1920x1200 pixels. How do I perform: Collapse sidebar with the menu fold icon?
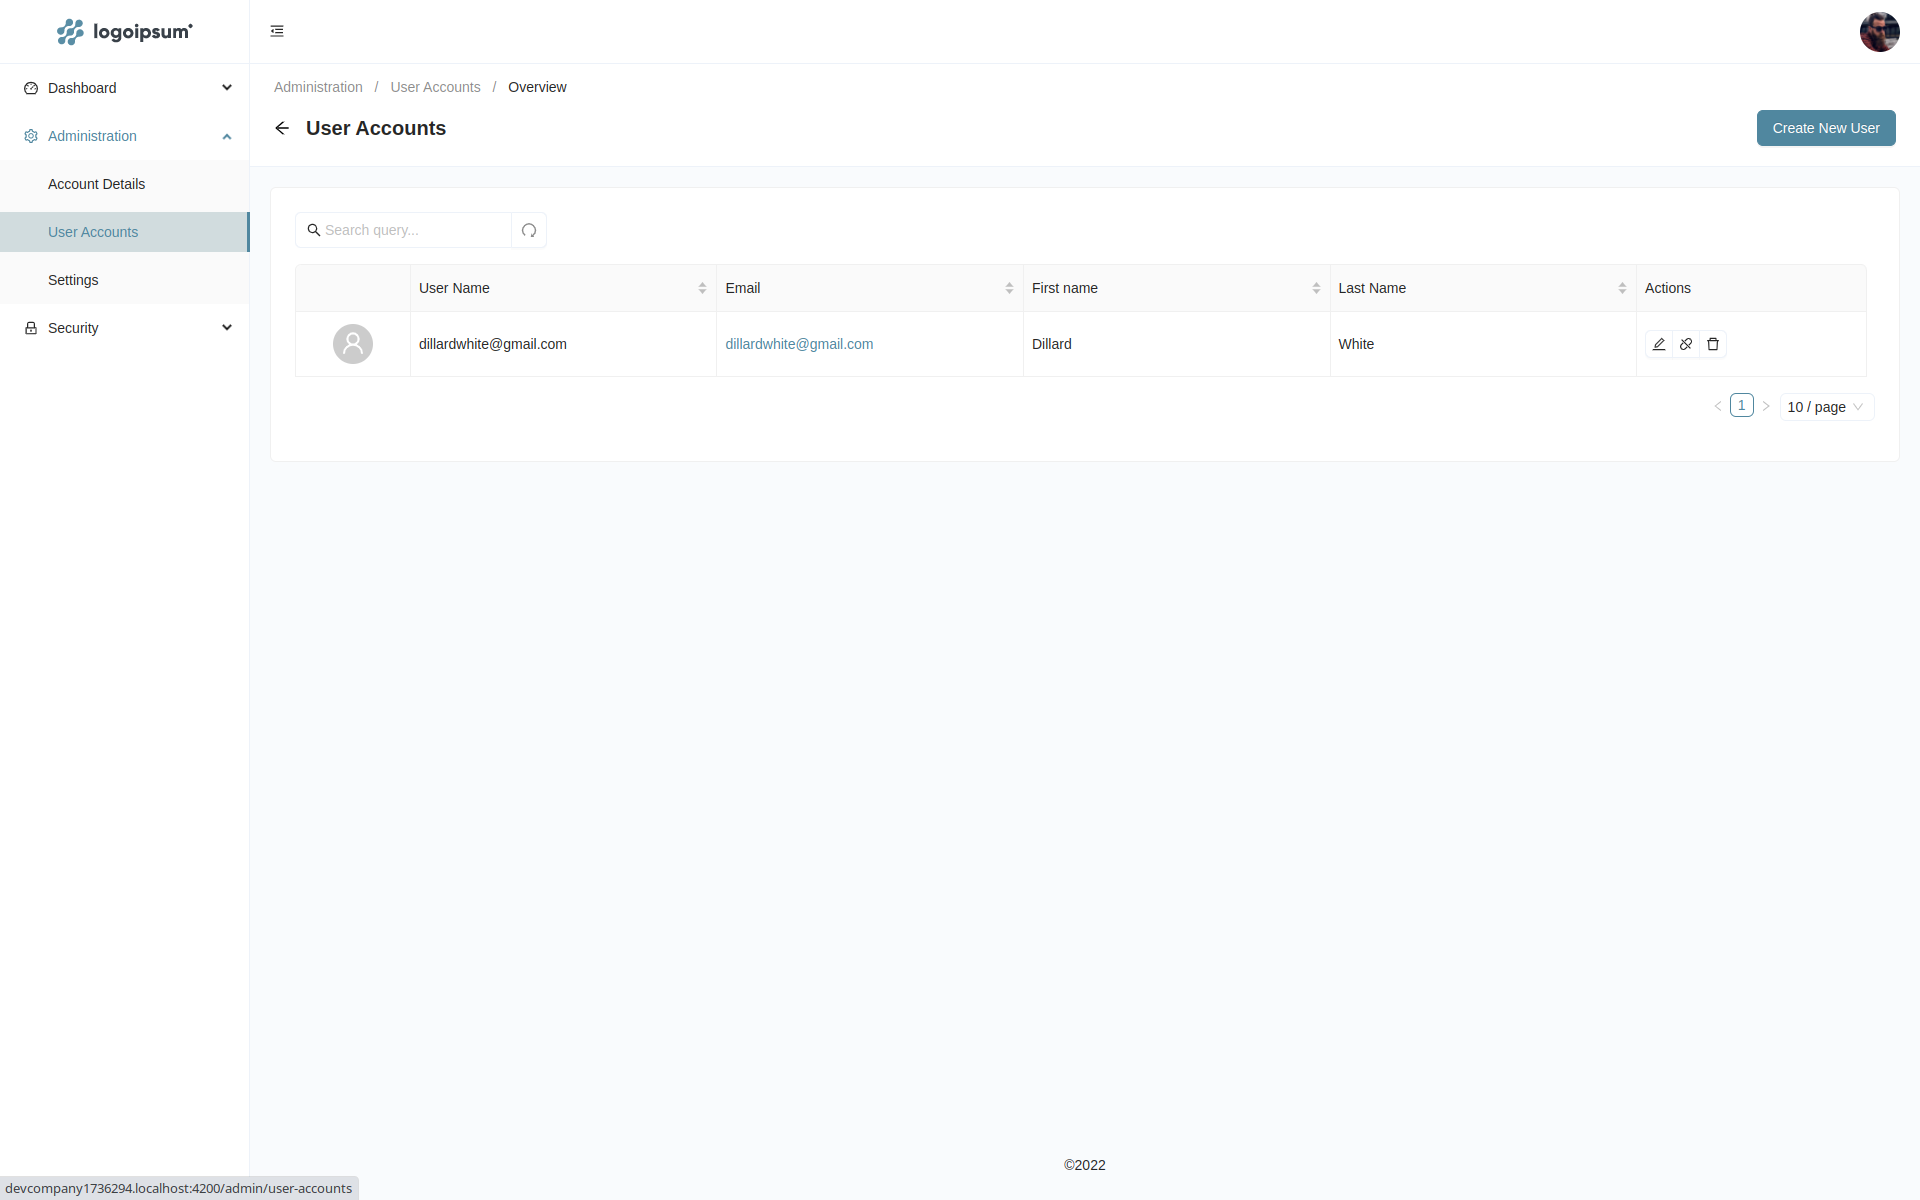point(277,31)
